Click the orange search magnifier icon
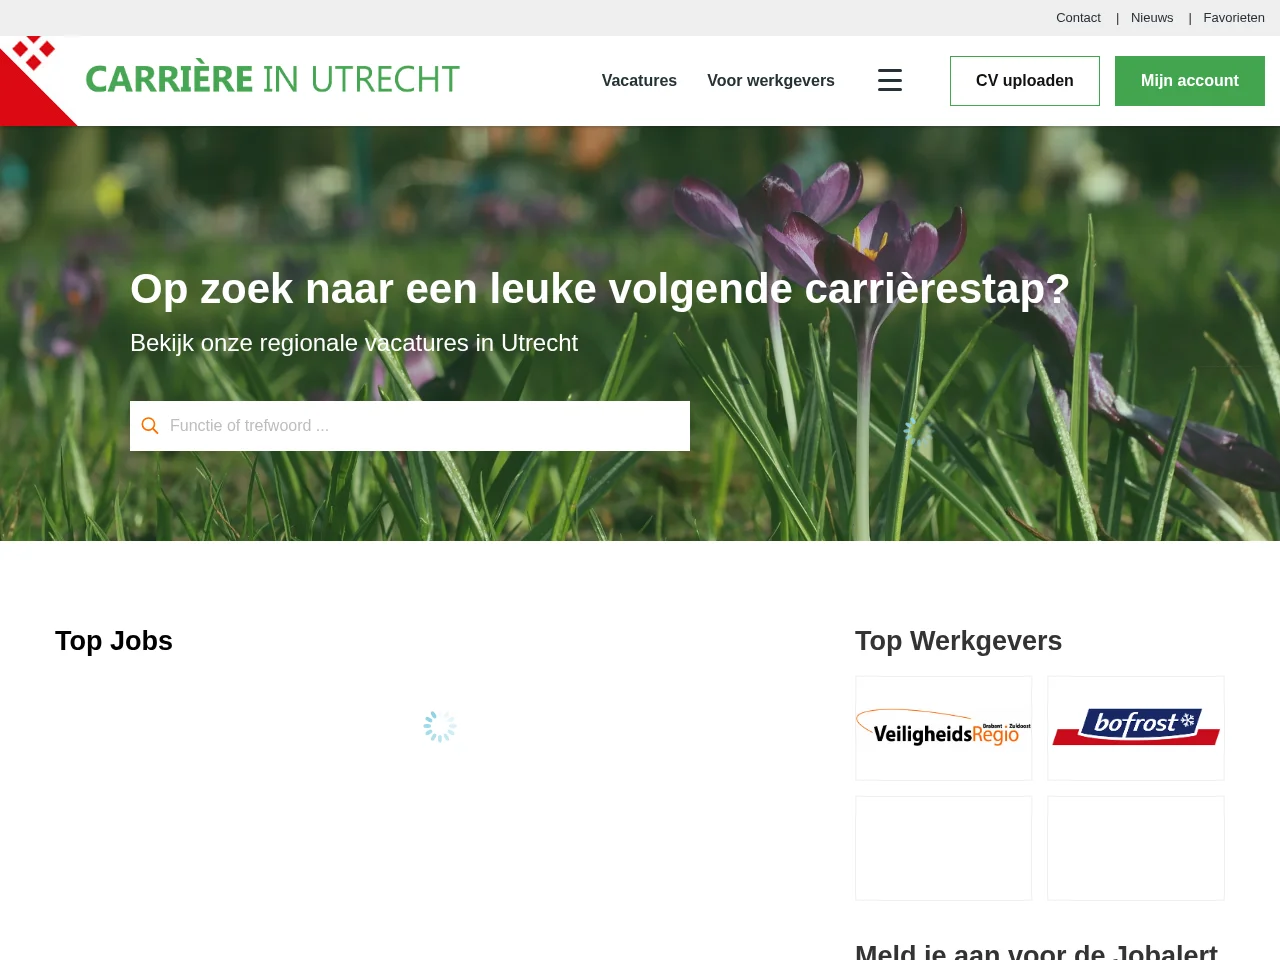The image size is (1280, 960). coord(150,426)
